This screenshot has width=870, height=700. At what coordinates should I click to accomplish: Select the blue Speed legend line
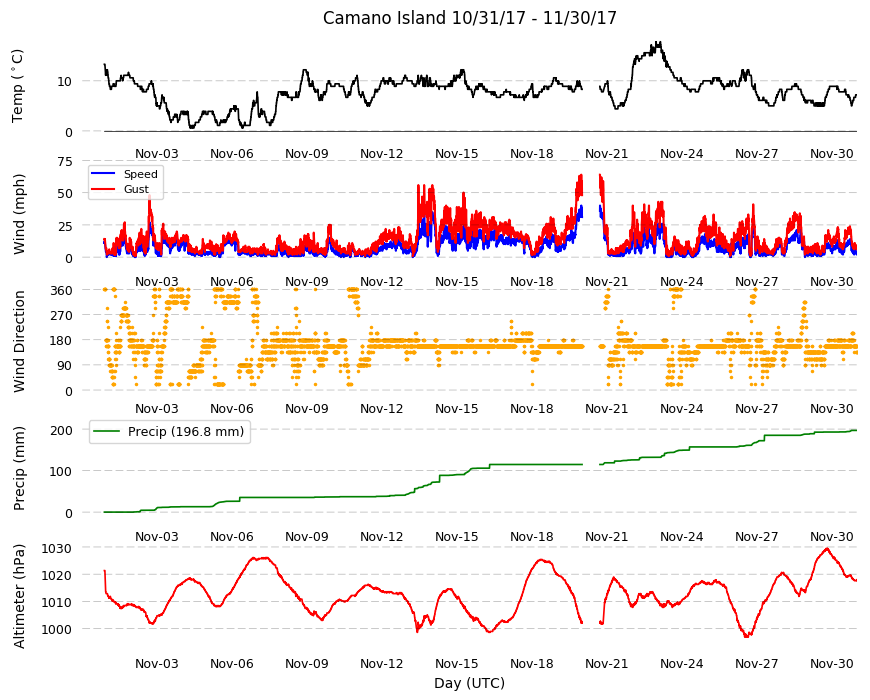point(103,174)
